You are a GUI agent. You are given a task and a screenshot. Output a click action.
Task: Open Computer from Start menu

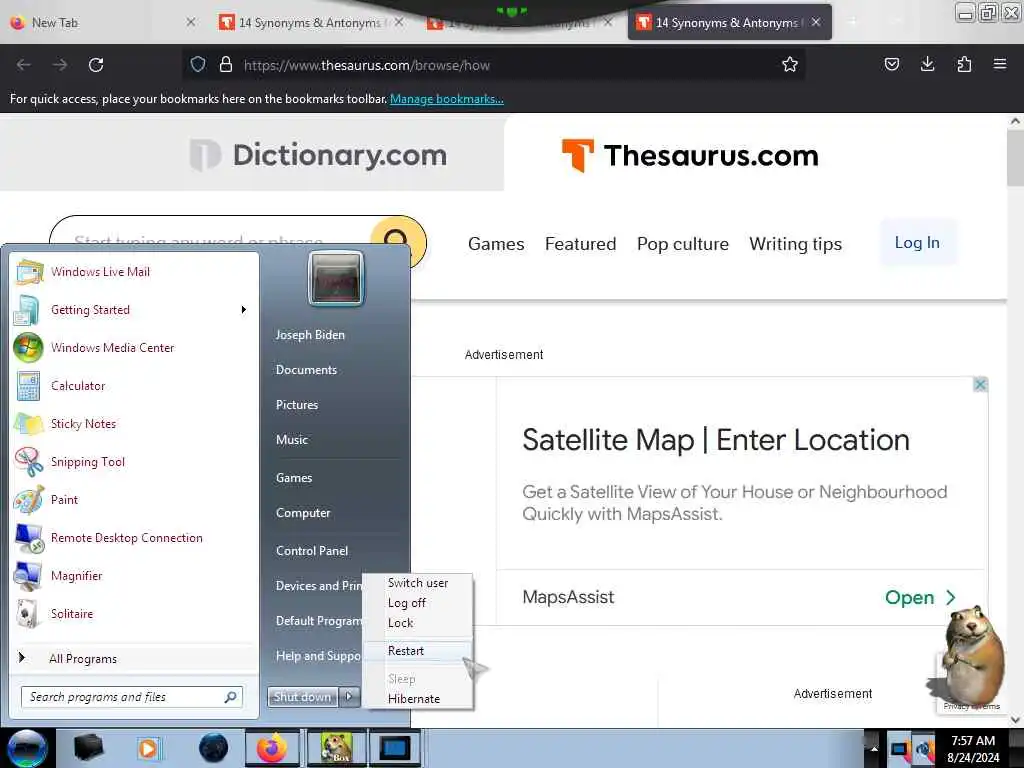point(303,513)
